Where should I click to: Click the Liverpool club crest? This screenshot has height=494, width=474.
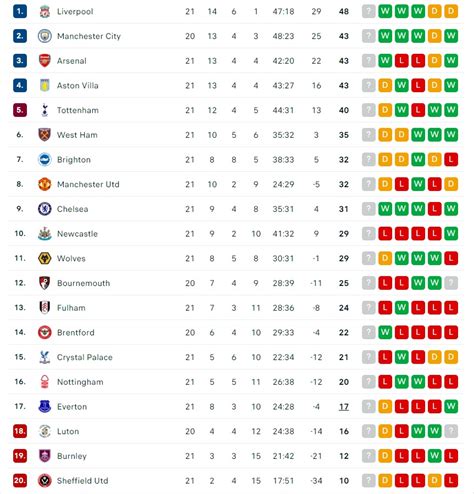45,11
